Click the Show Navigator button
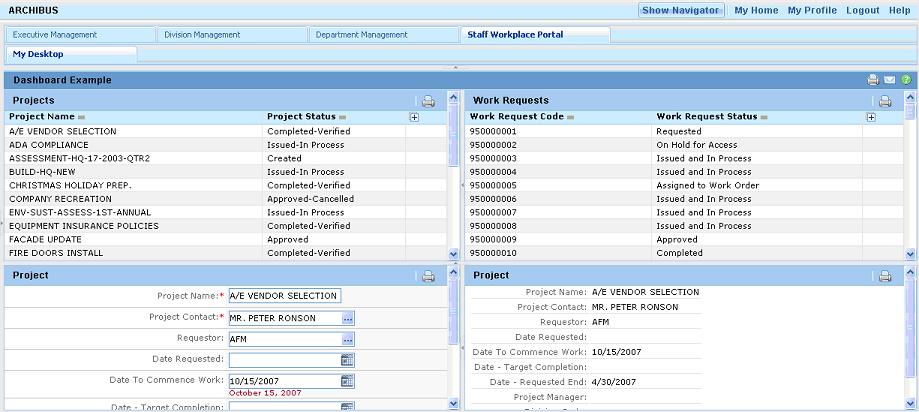 pos(681,10)
